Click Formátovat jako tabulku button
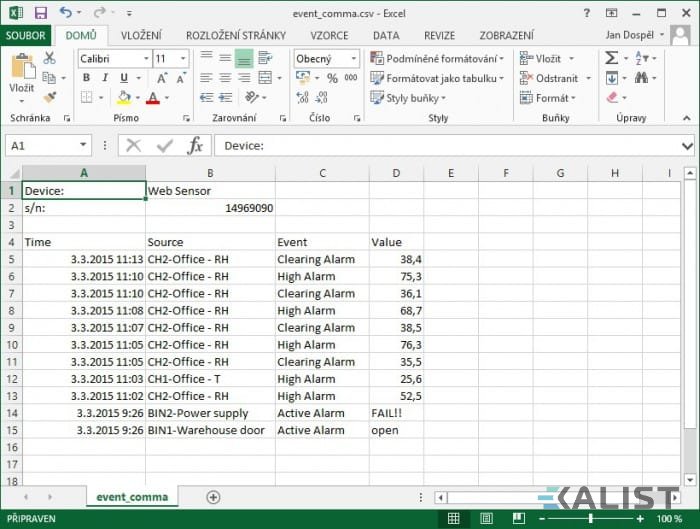Image resolution: width=700 pixels, height=529 pixels. [437, 78]
